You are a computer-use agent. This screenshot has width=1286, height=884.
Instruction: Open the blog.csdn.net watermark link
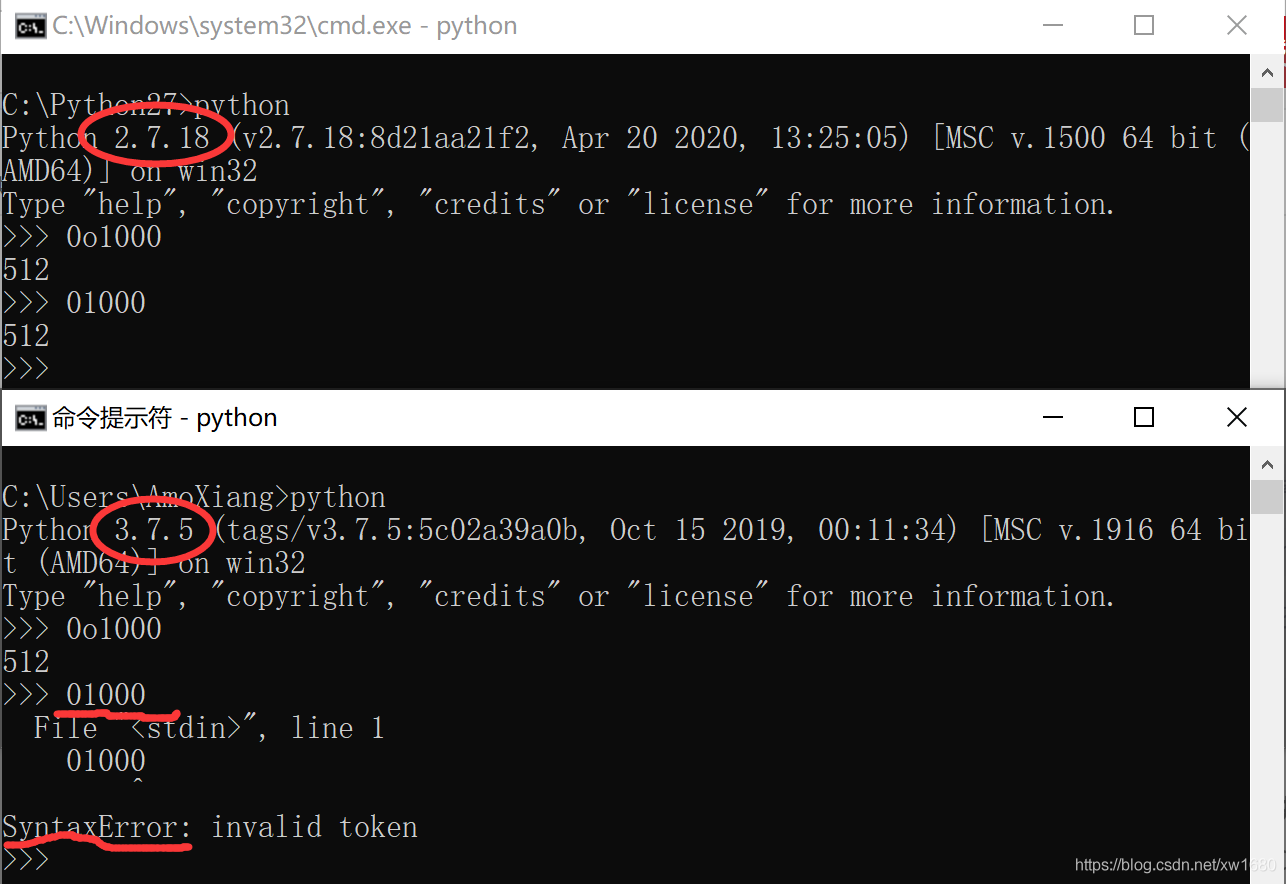[1174, 864]
